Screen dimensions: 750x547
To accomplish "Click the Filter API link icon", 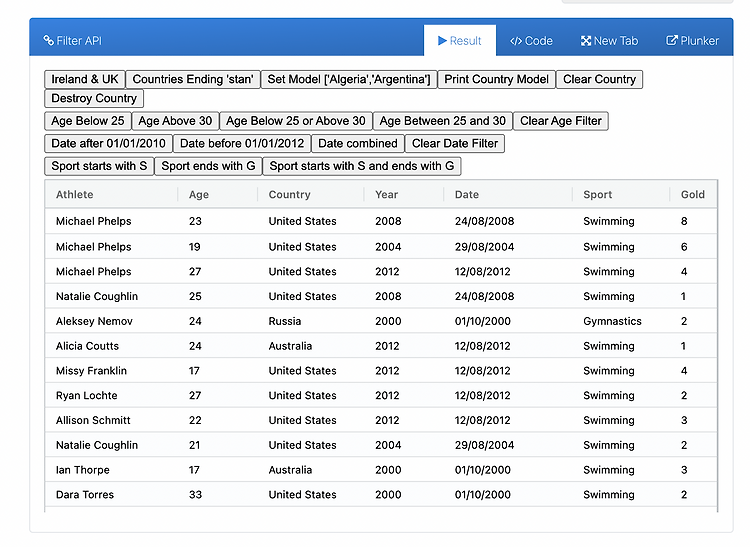I will point(48,41).
